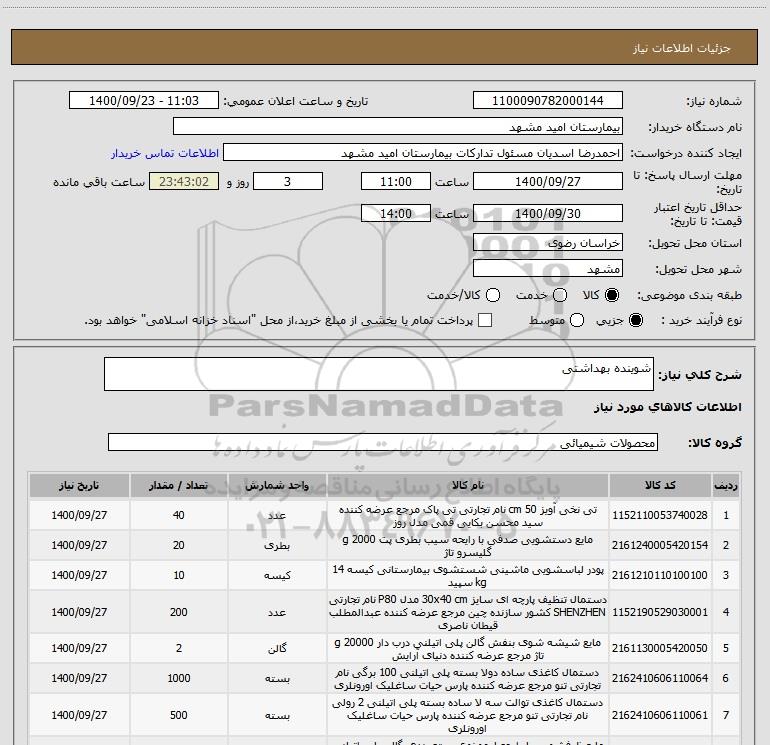Click the تعداد / مقدار column header
Screen dimensions: 770x745
[179, 486]
